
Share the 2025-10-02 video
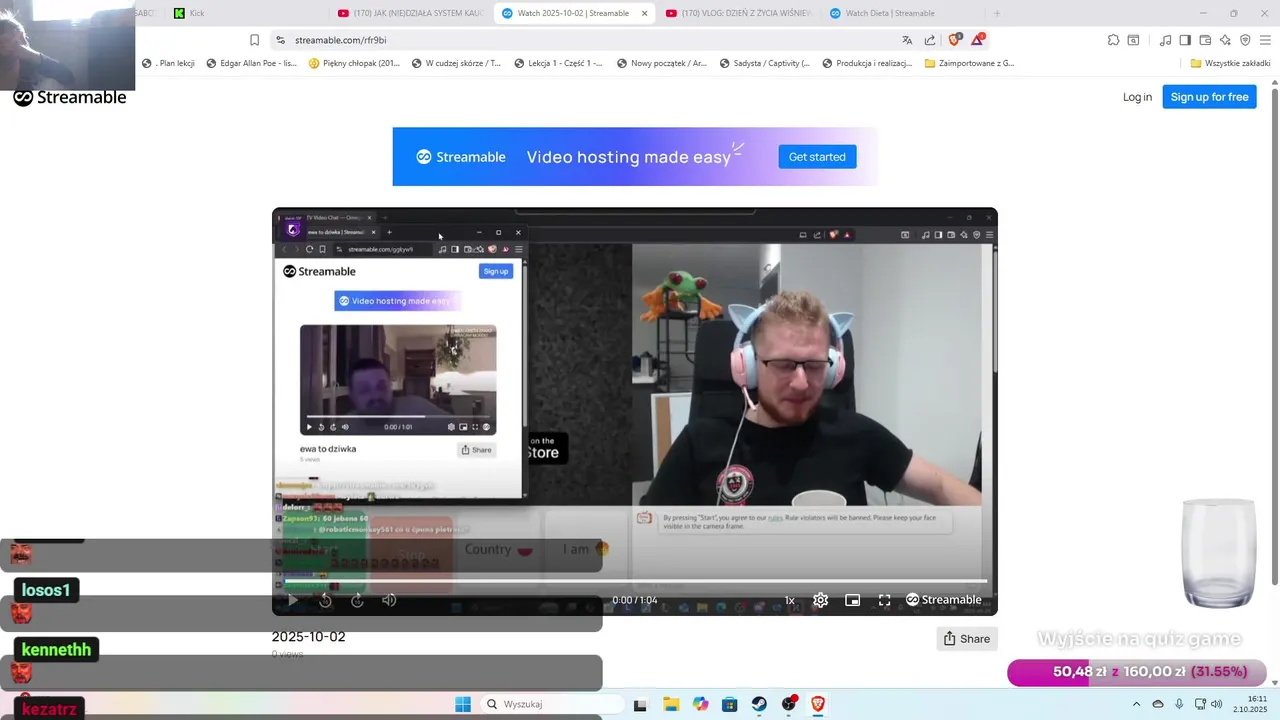967,639
